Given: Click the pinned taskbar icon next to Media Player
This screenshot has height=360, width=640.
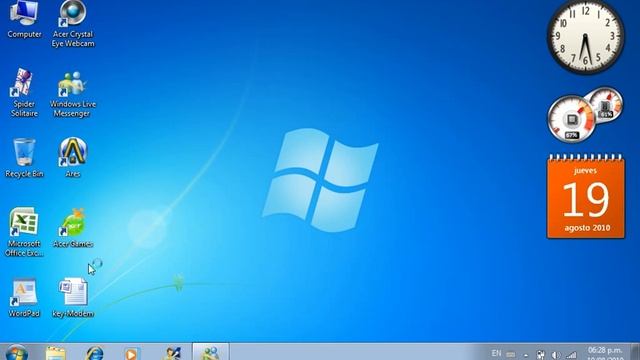Looking at the screenshot, I should 173,353.
